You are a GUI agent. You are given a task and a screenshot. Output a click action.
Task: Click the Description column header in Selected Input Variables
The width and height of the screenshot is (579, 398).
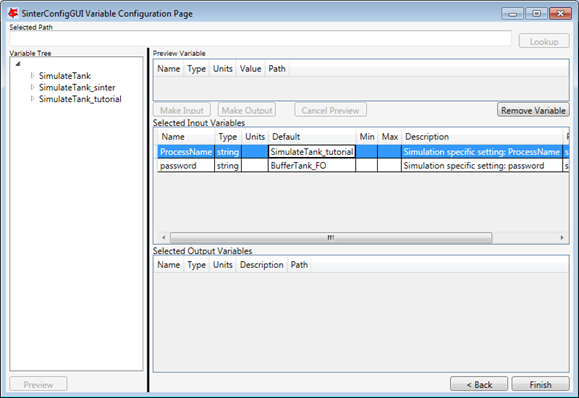[482, 137]
